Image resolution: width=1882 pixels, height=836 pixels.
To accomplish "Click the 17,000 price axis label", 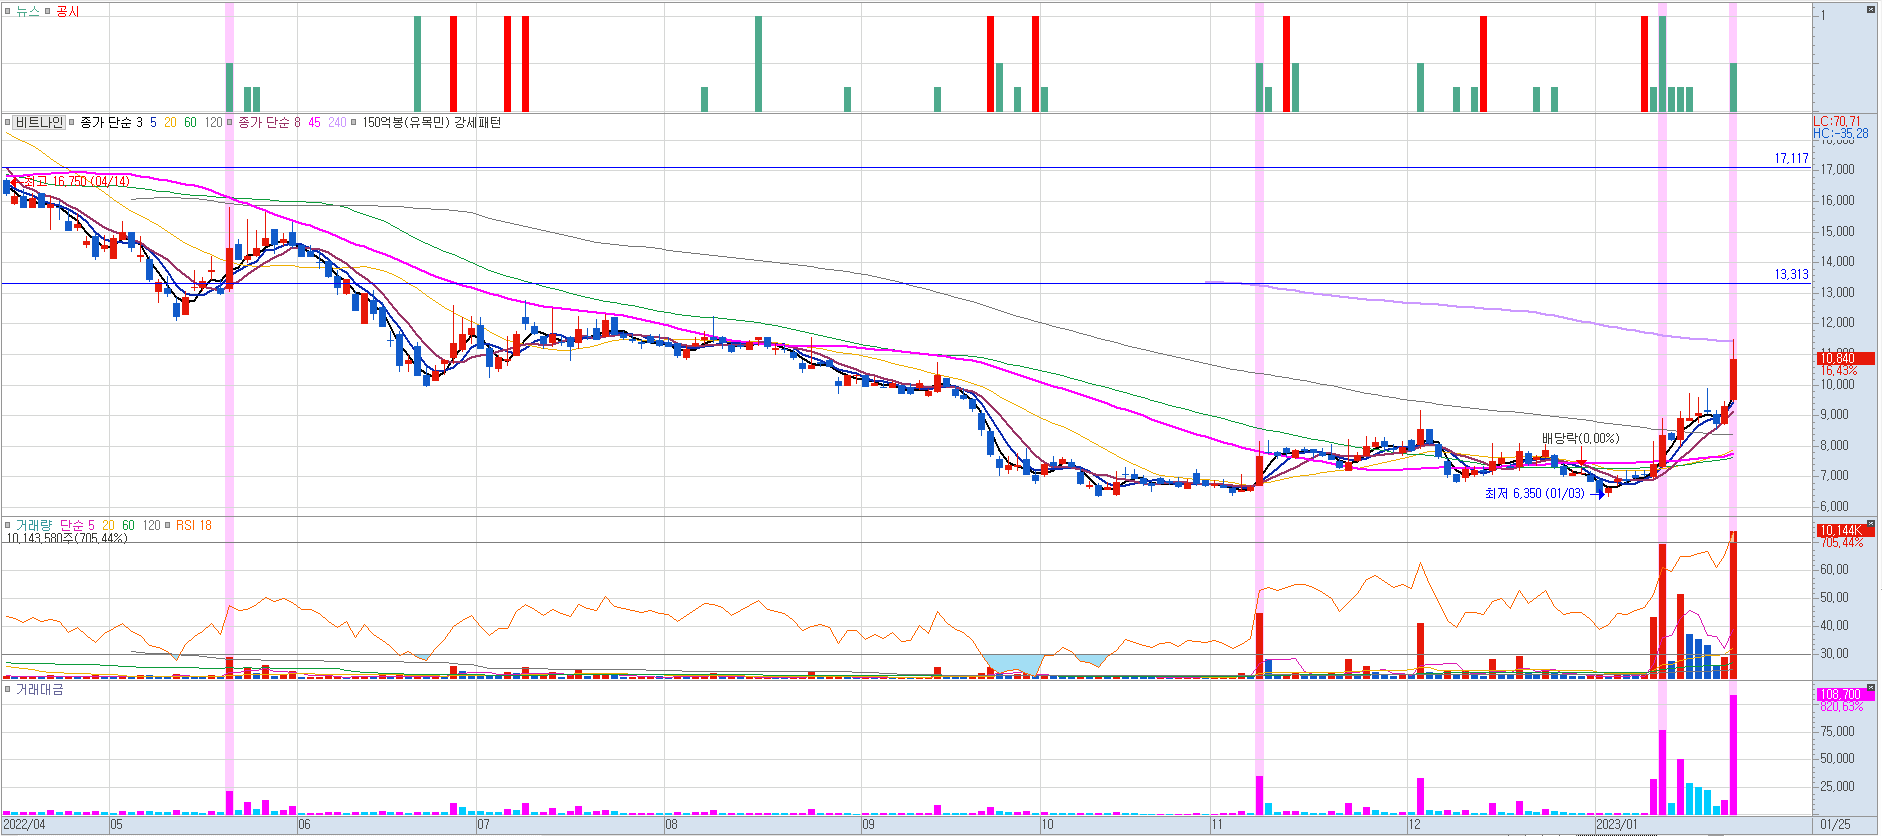I will point(1838,170).
